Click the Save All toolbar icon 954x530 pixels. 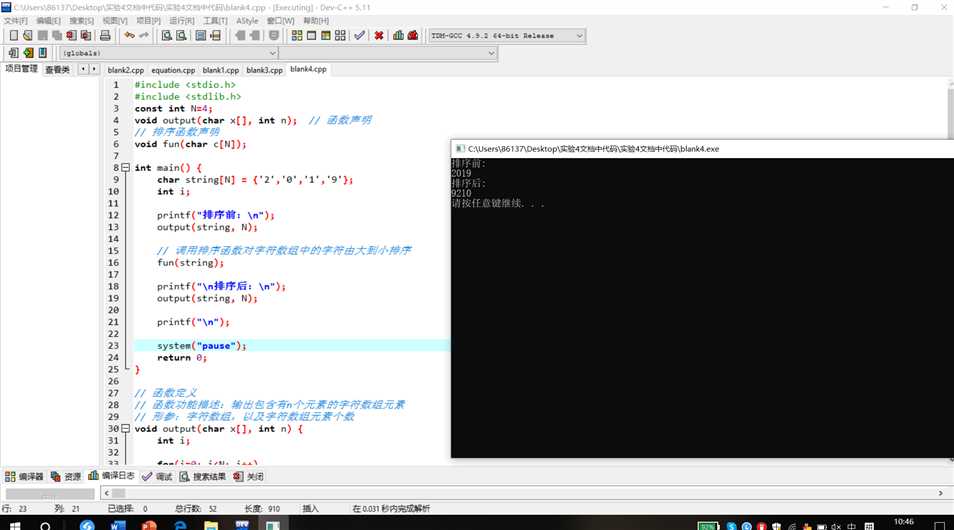tap(57, 36)
